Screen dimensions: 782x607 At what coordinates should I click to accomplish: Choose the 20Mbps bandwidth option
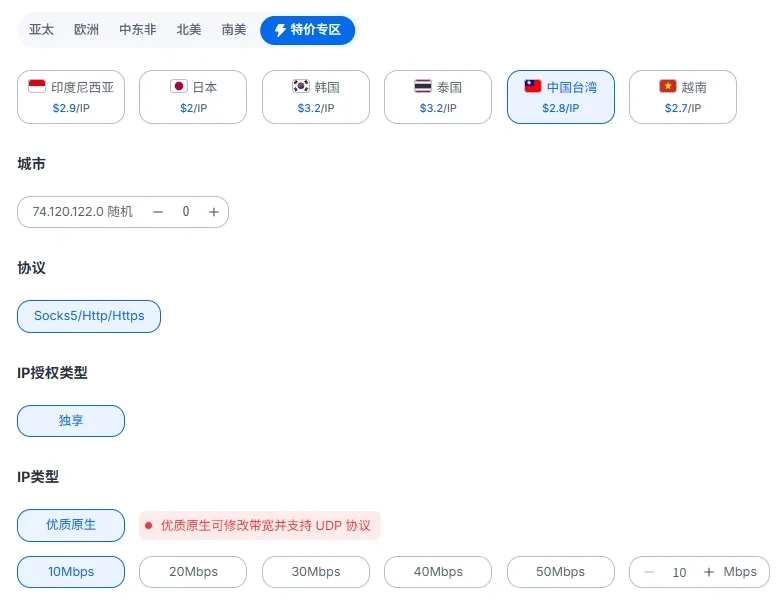coord(193,572)
